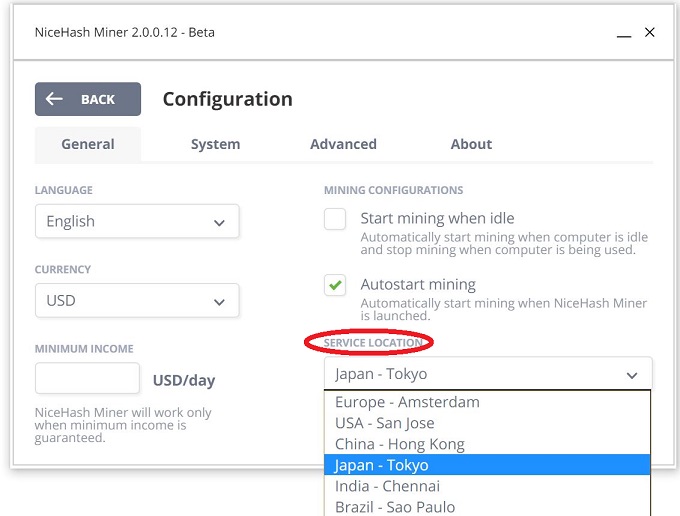The height and width of the screenshot is (516, 680).
Task: Choose China - Hong Kong service location
Action: click(487, 444)
